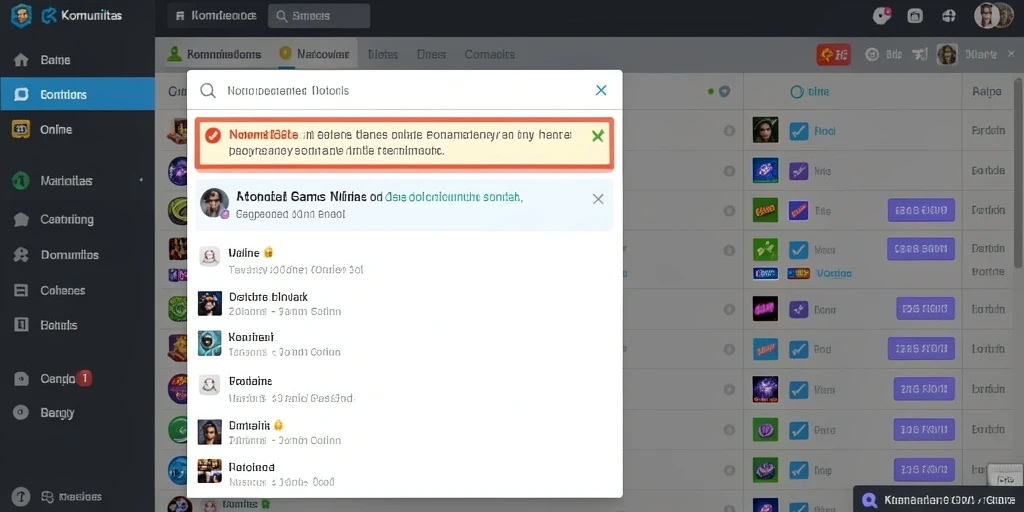The height and width of the screenshot is (512, 1024).
Task: Open the notification icon with the pink dot in the top bar
Action: click(x=882, y=16)
